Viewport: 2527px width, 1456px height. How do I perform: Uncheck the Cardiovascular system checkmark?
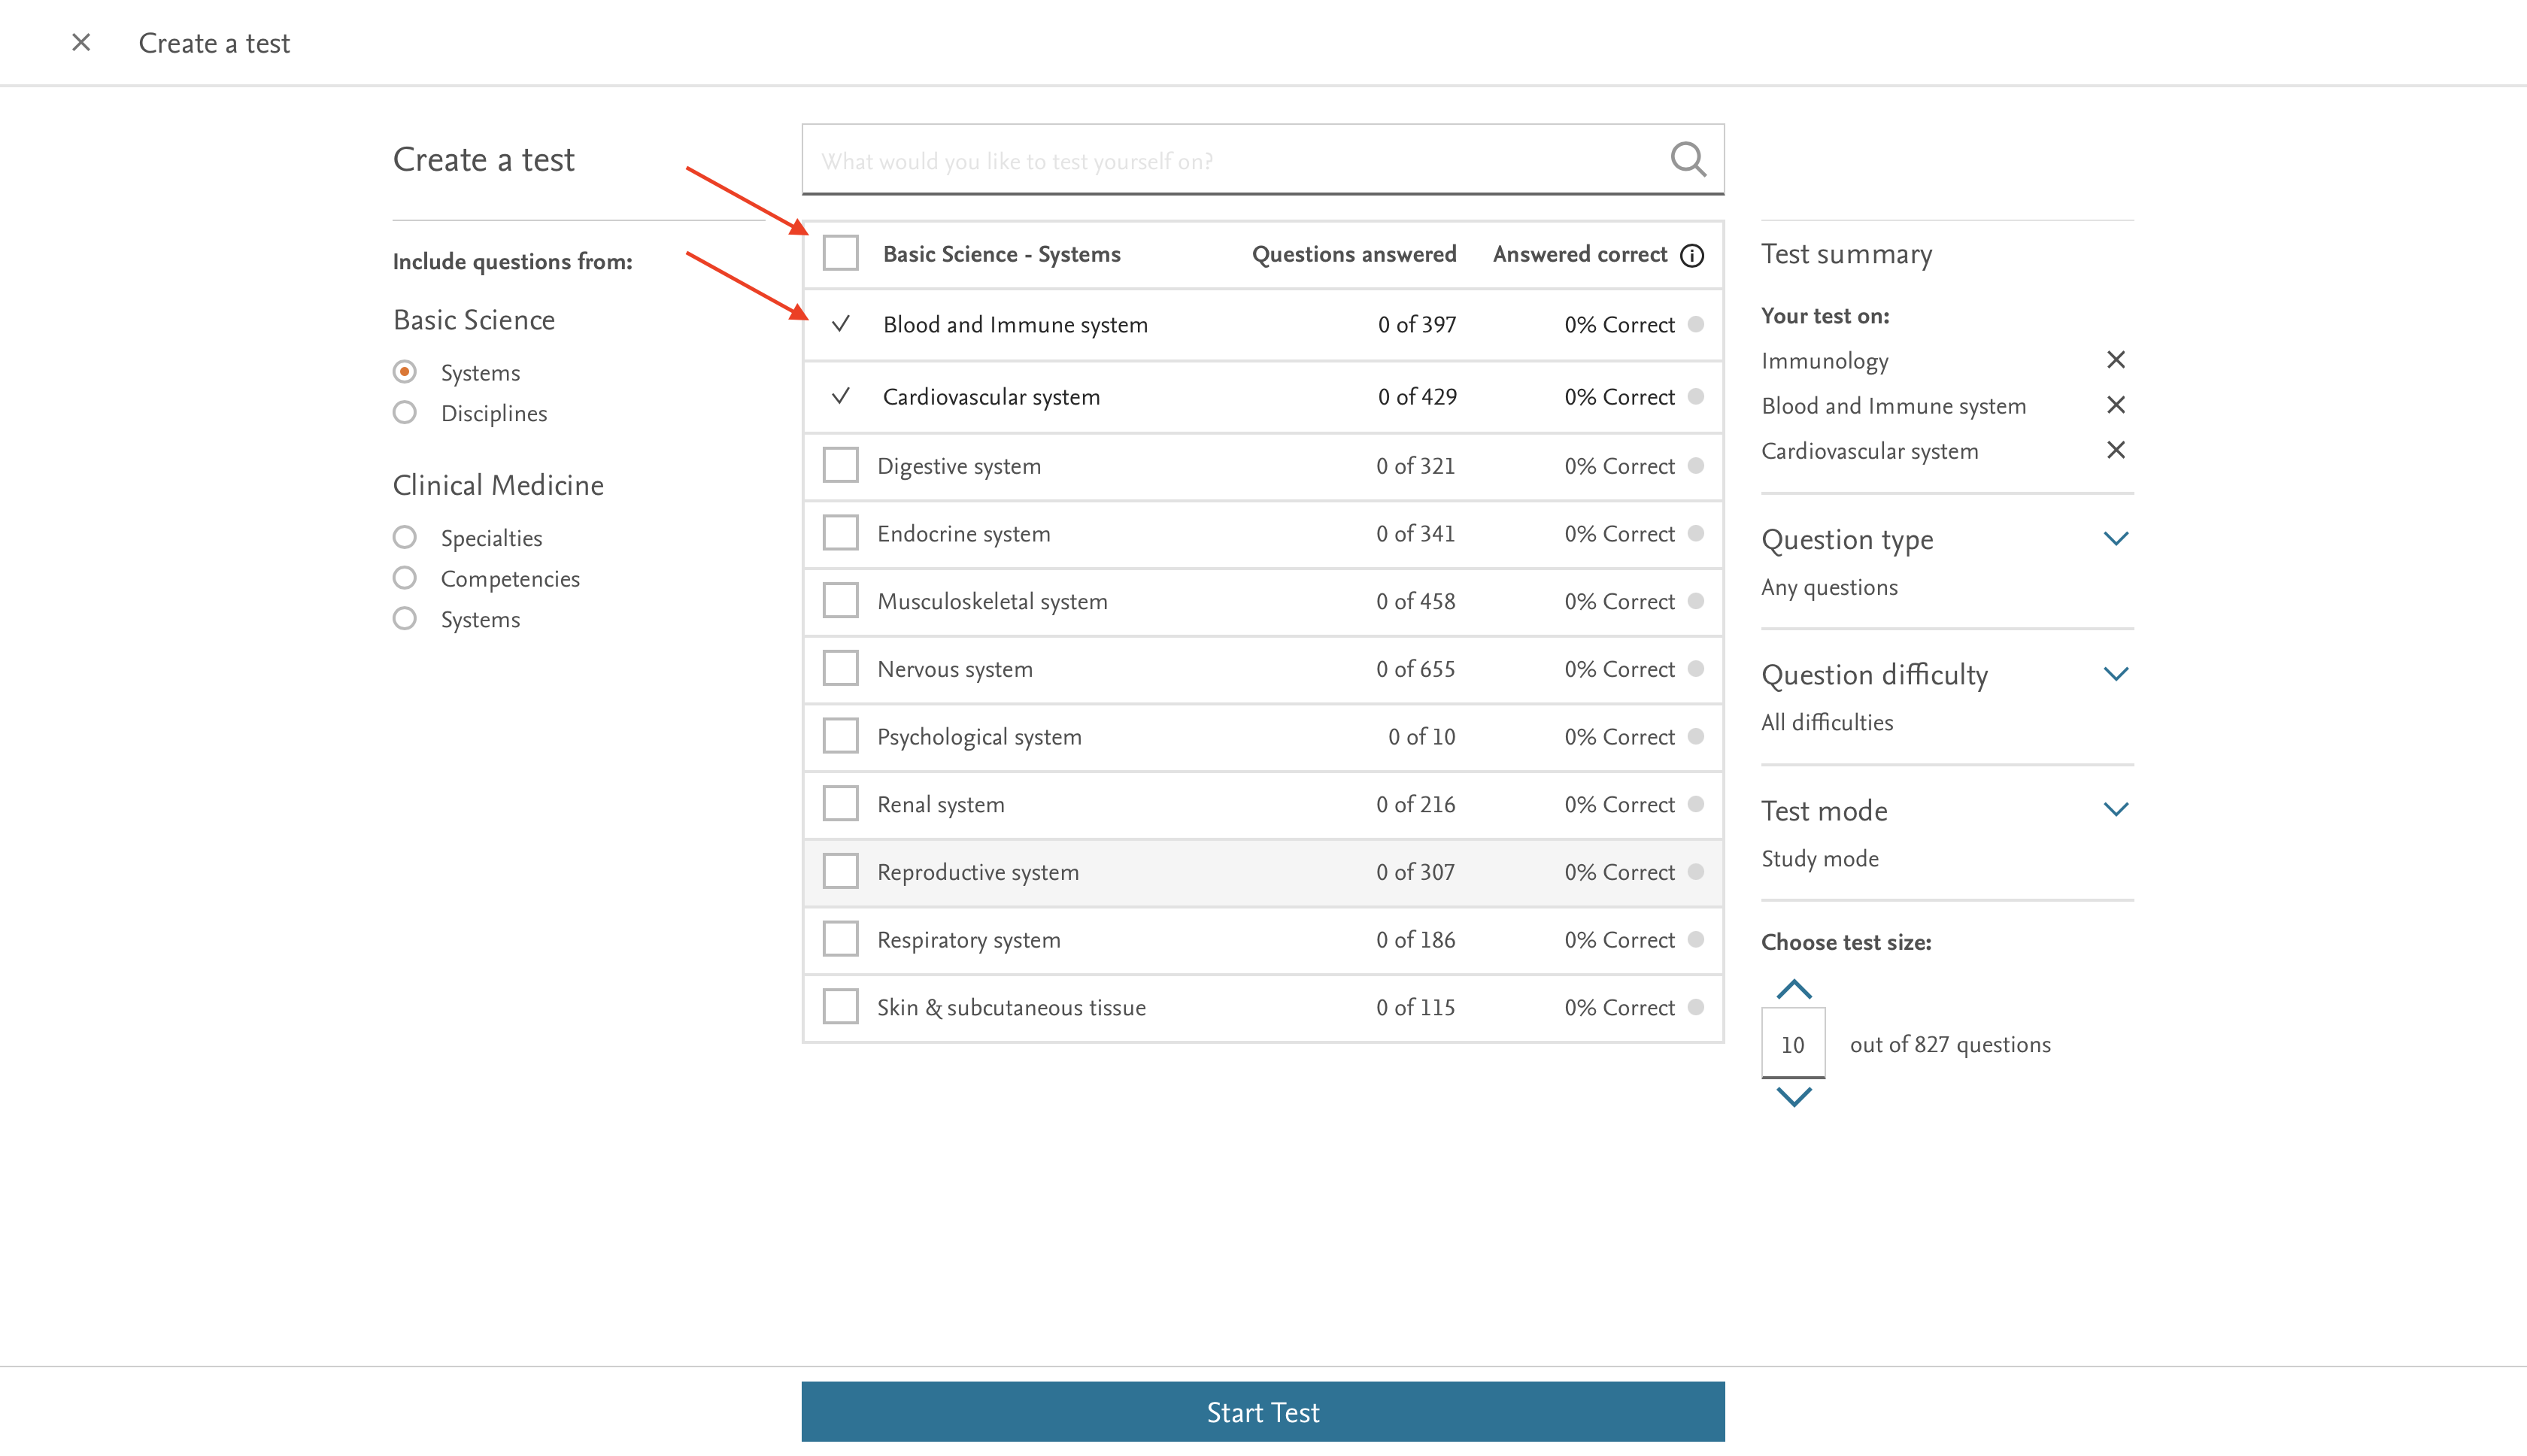pyautogui.click(x=841, y=396)
